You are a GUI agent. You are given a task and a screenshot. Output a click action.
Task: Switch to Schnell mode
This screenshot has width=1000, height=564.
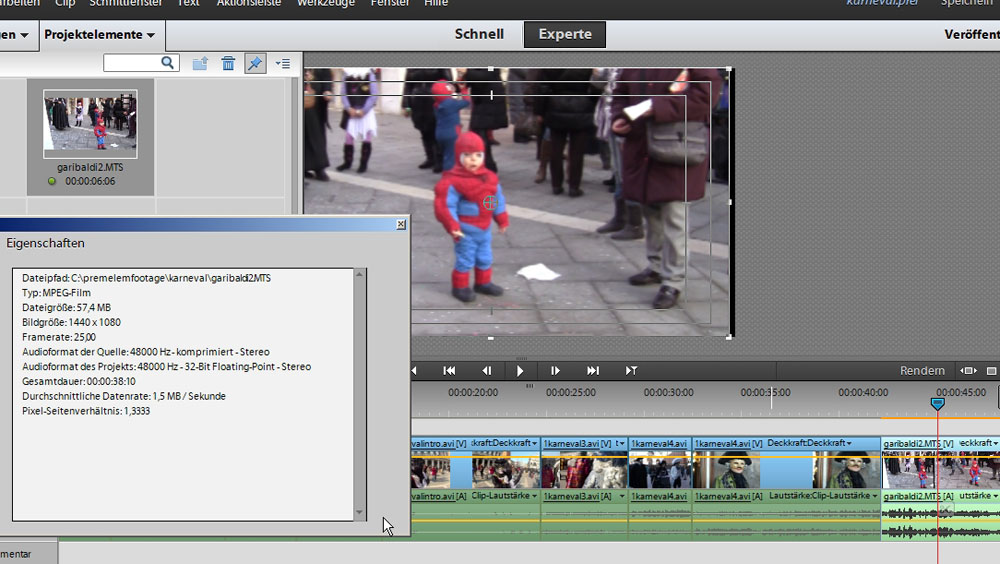[x=479, y=34]
